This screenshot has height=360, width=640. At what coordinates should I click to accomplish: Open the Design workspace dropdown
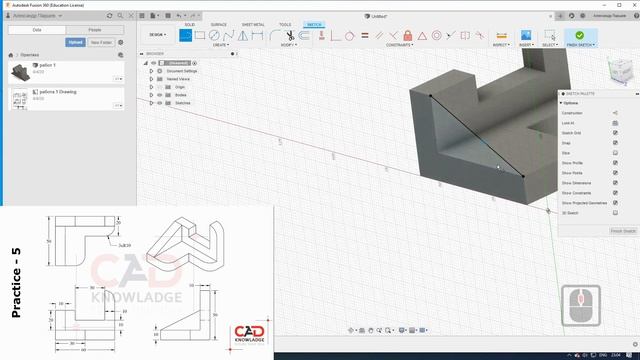click(x=158, y=35)
